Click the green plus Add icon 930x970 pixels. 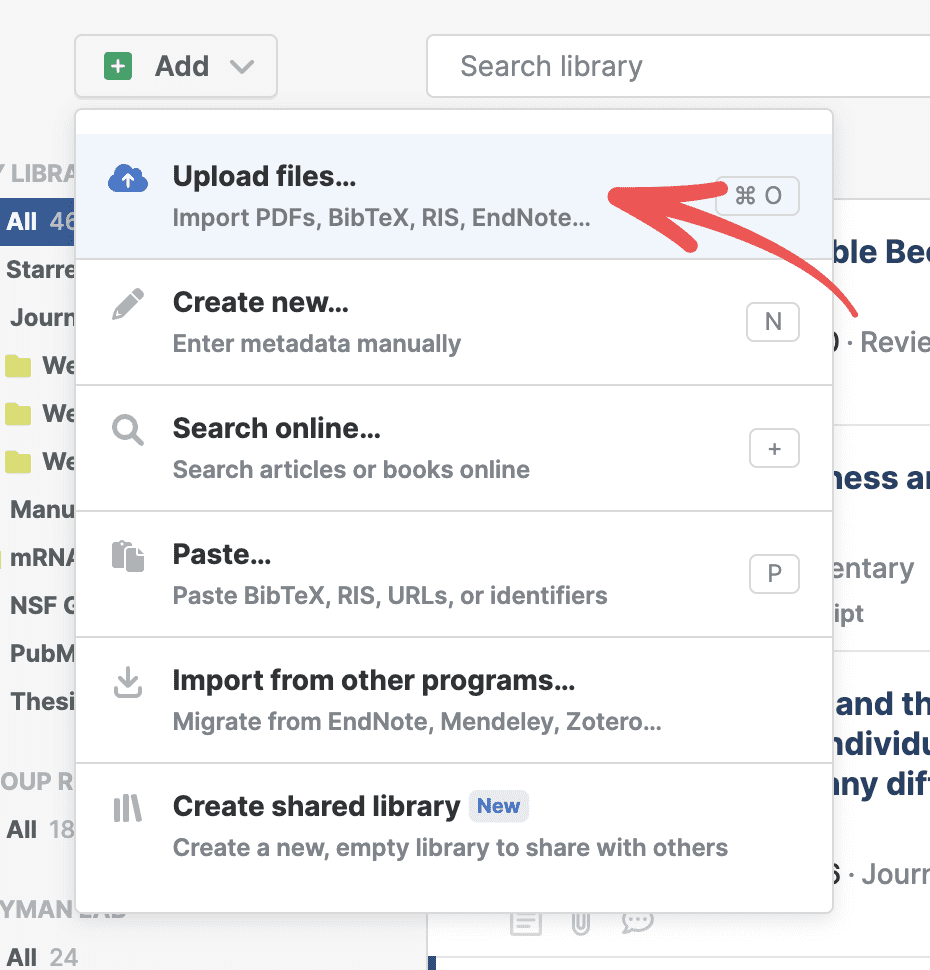click(x=118, y=67)
